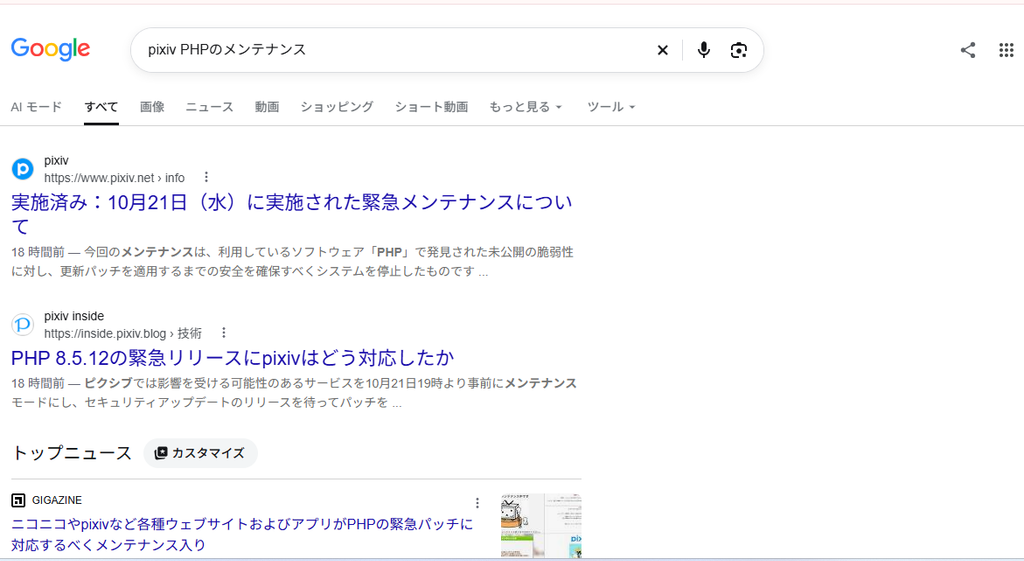Viewport: 1024px width, 561px height.
Task: Switch to the 画像 tab
Action: pos(152,106)
